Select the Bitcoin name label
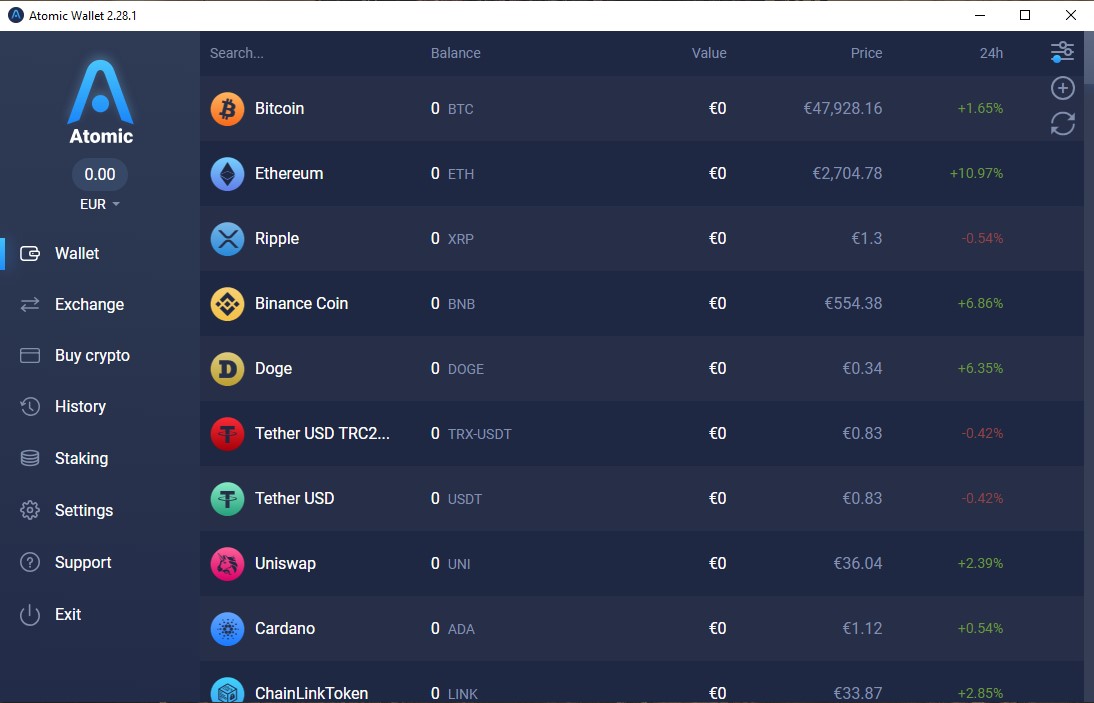 pyautogui.click(x=279, y=109)
